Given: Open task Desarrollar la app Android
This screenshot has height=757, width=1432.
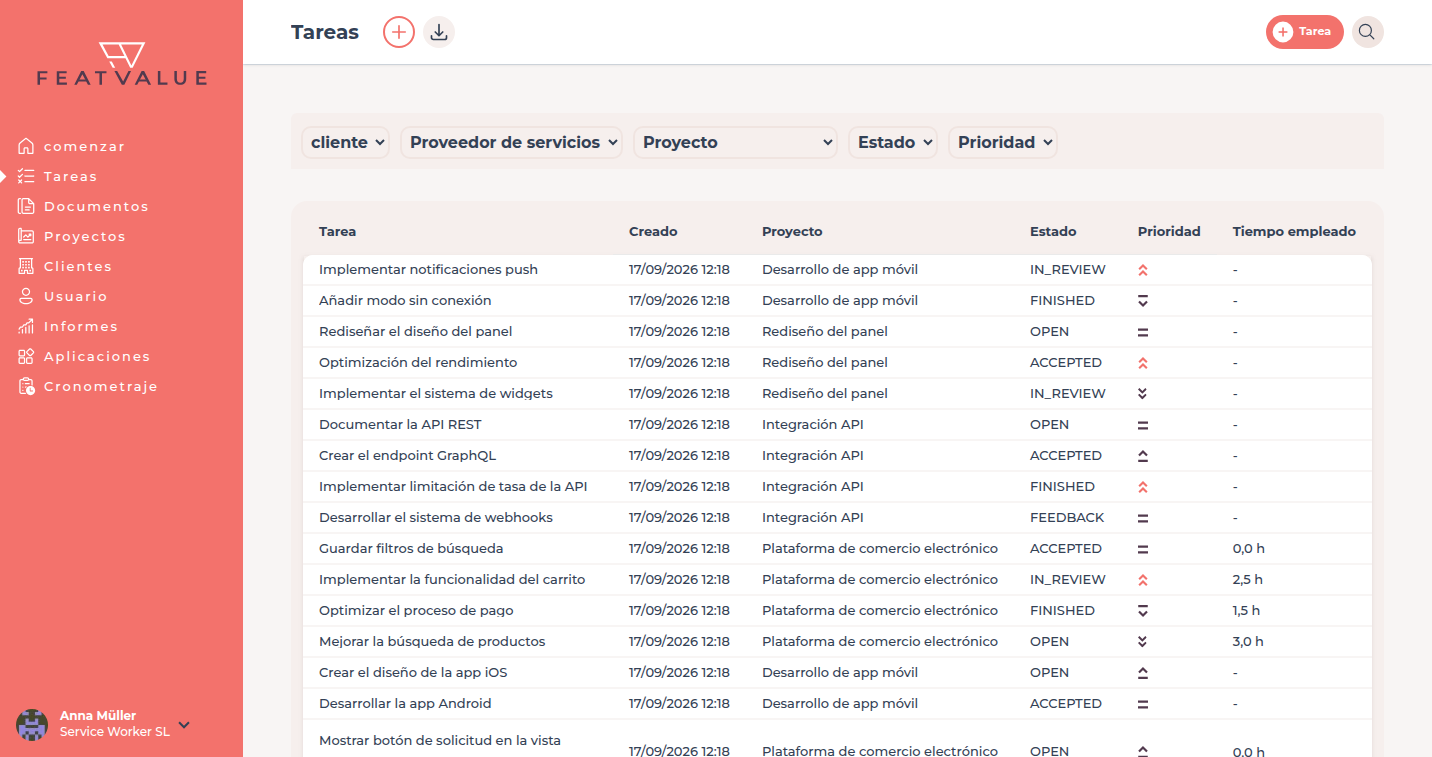Looking at the screenshot, I should [405, 703].
